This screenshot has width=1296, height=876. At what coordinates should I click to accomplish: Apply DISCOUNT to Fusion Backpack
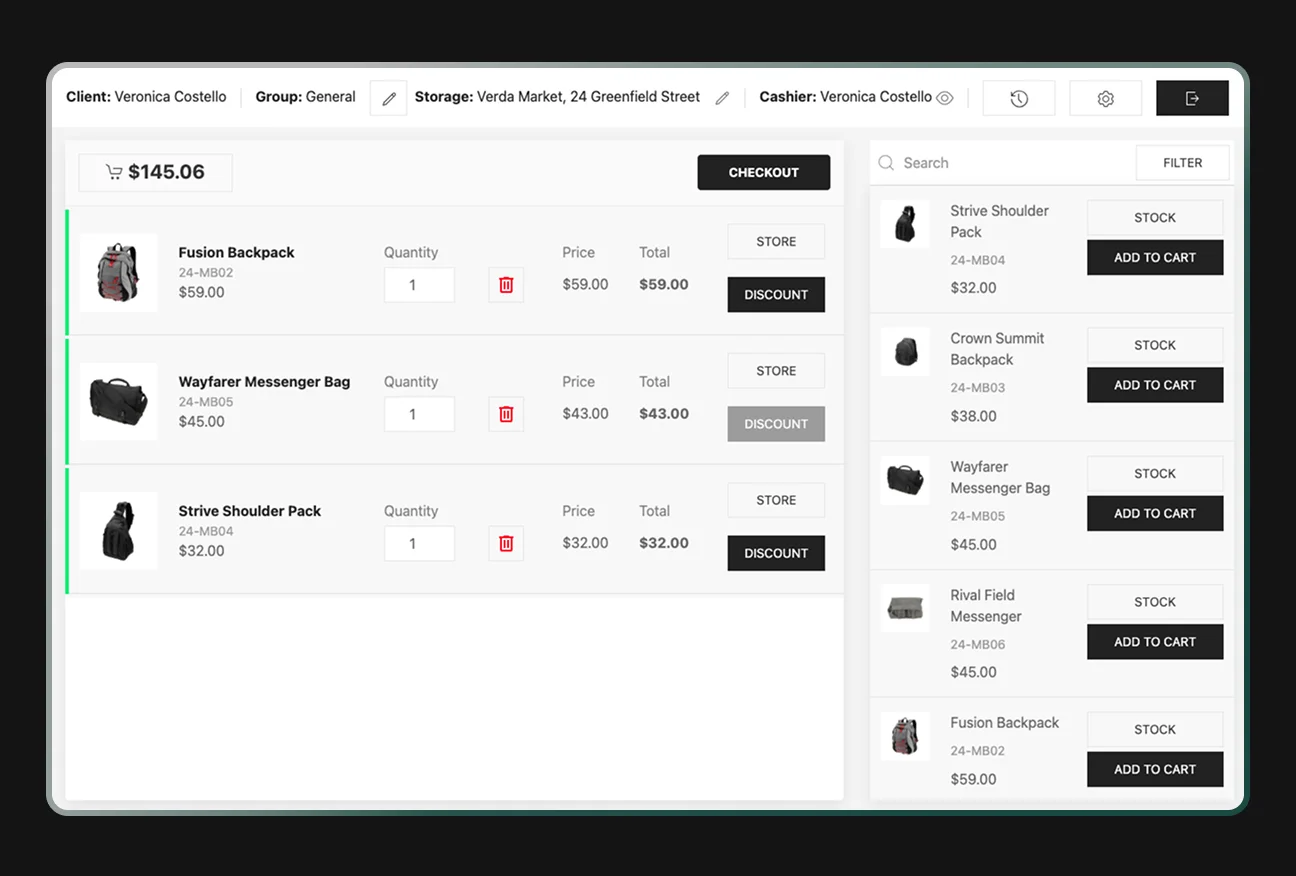click(776, 295)
